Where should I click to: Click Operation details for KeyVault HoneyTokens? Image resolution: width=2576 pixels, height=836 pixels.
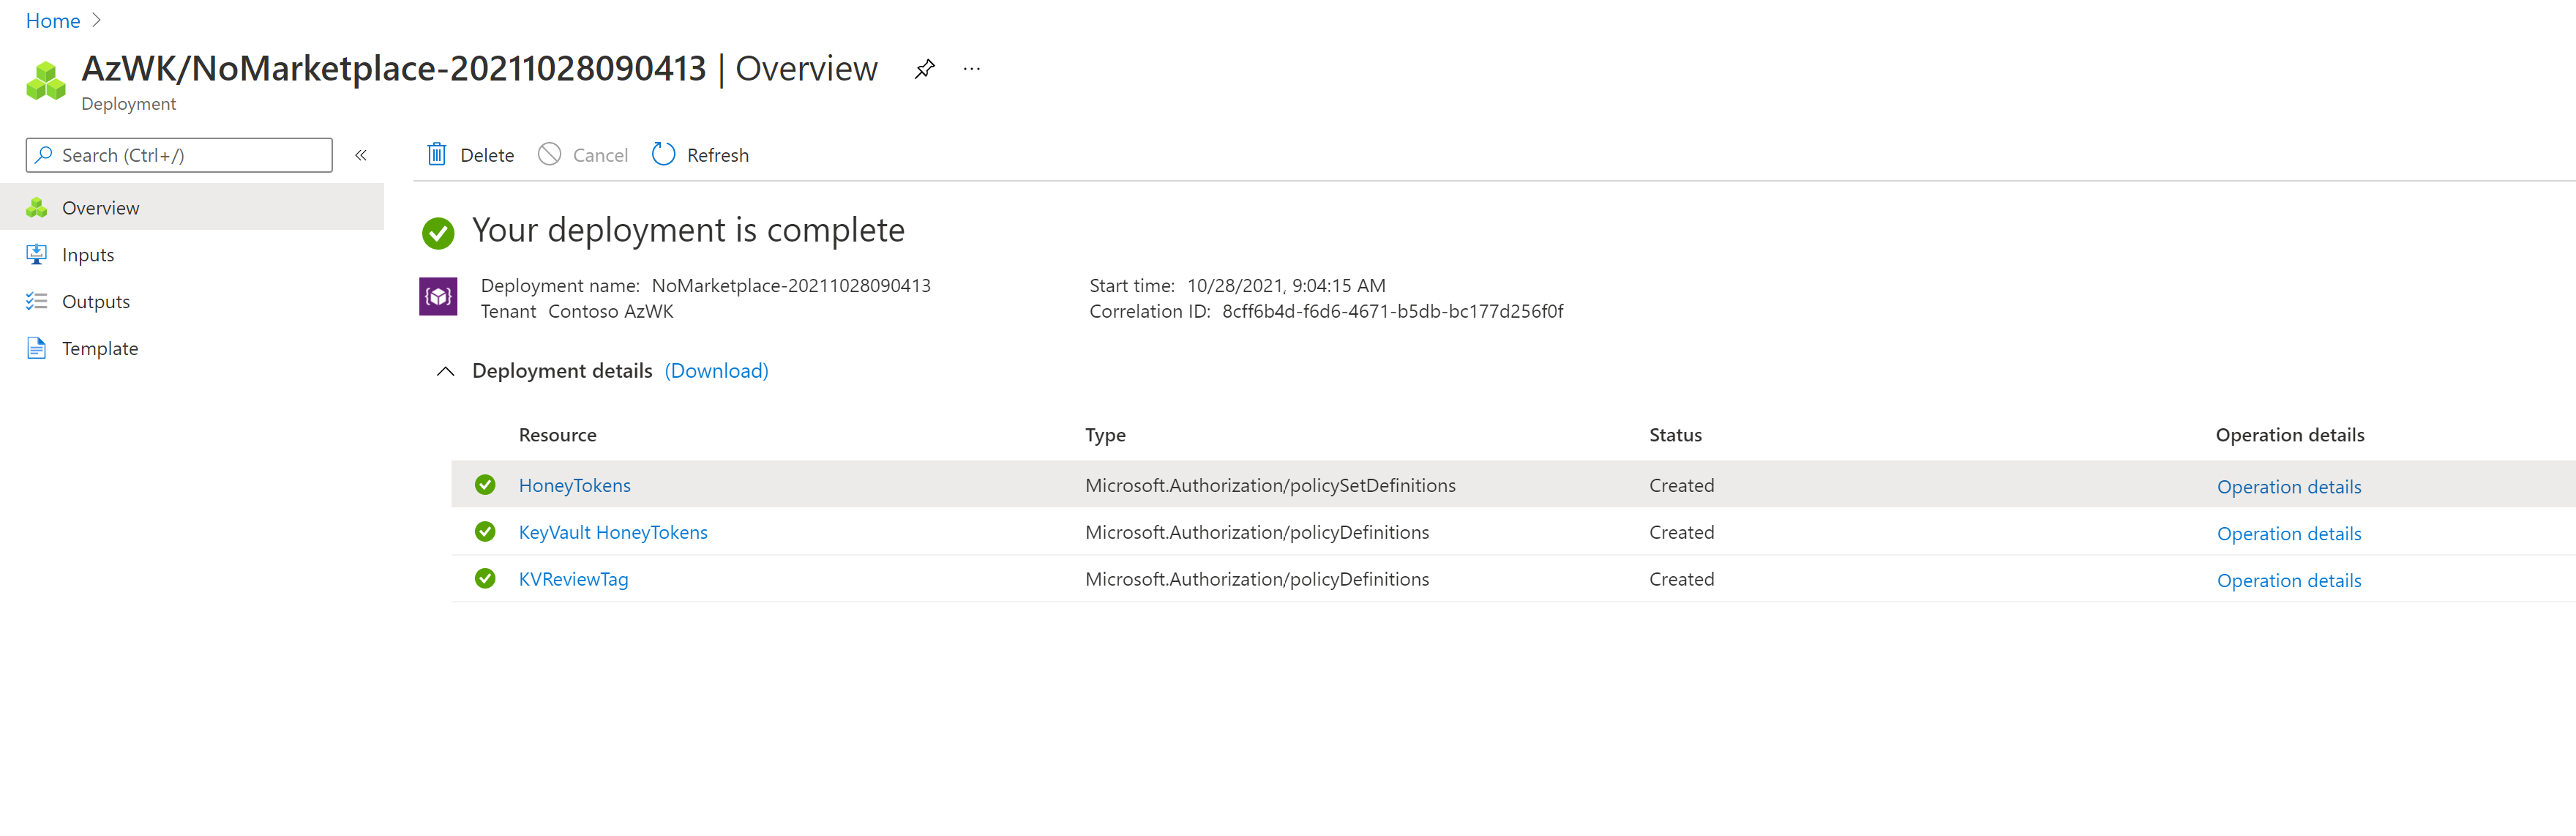point(2288,532)
